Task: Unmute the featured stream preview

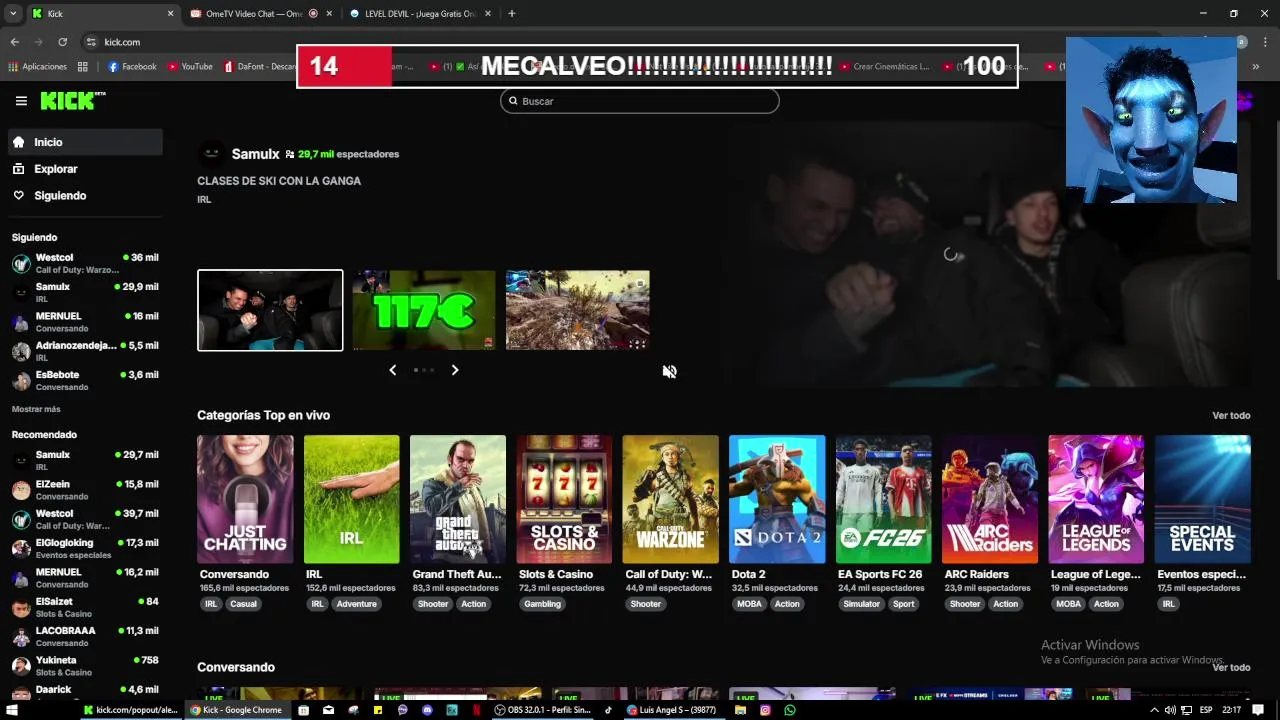Action: [x=669, y=371]
